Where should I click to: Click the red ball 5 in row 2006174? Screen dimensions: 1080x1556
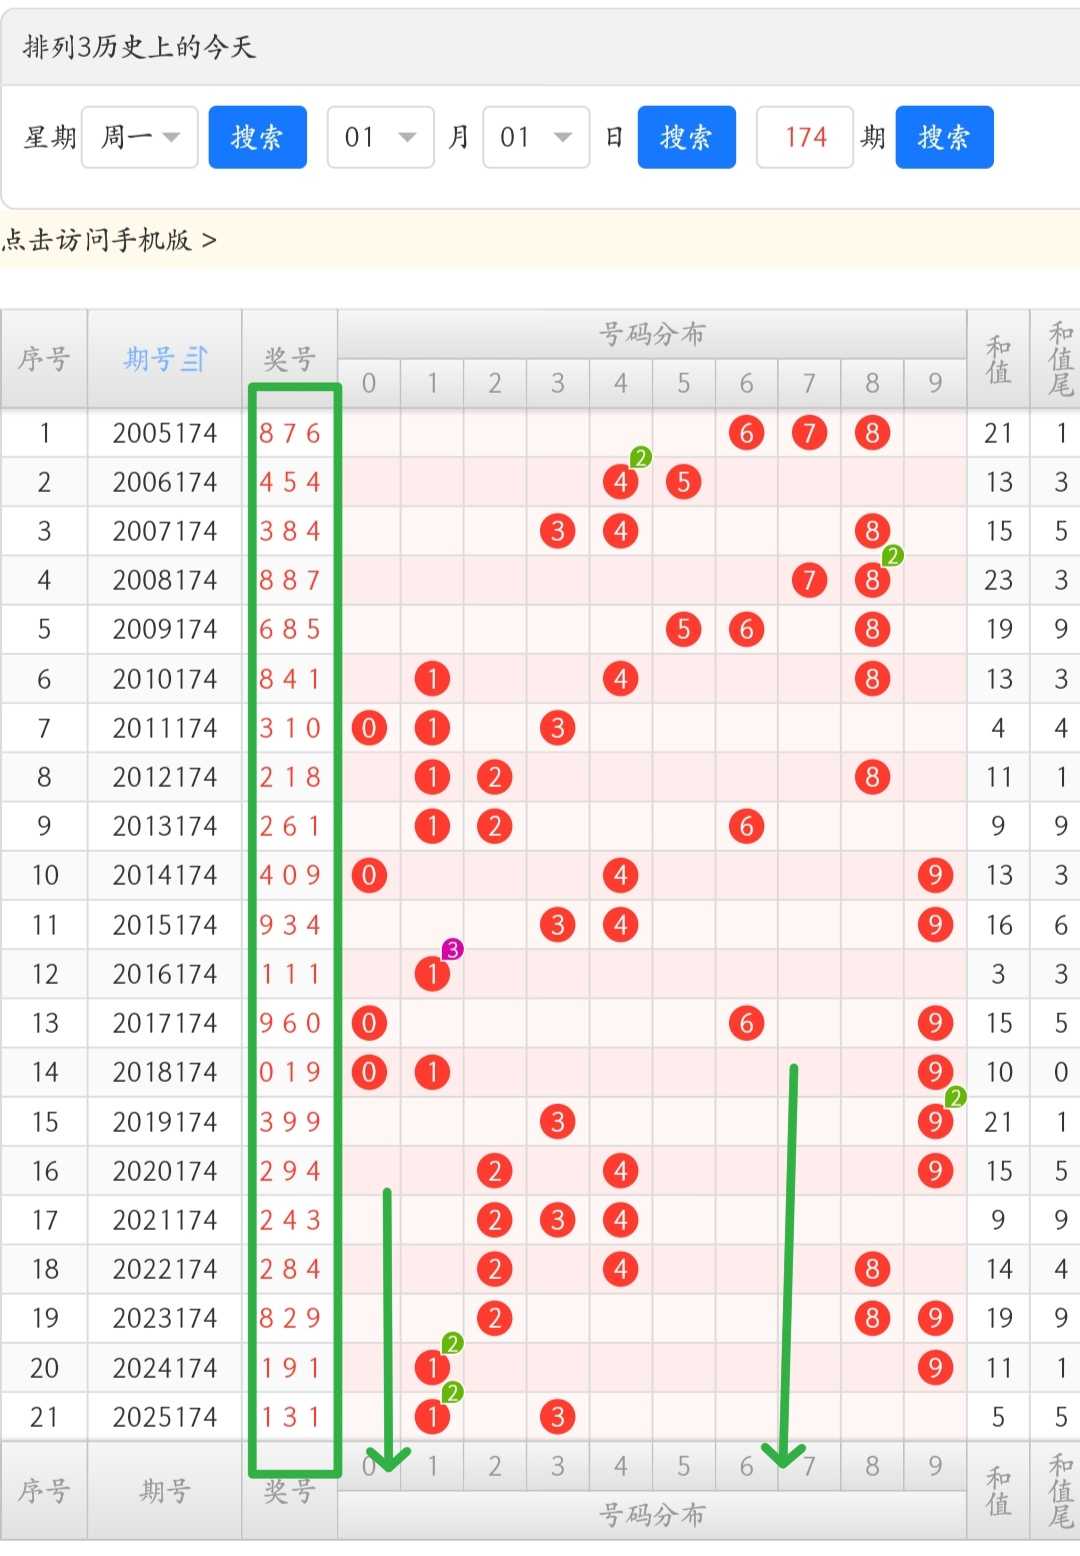[x=683, y=482]
